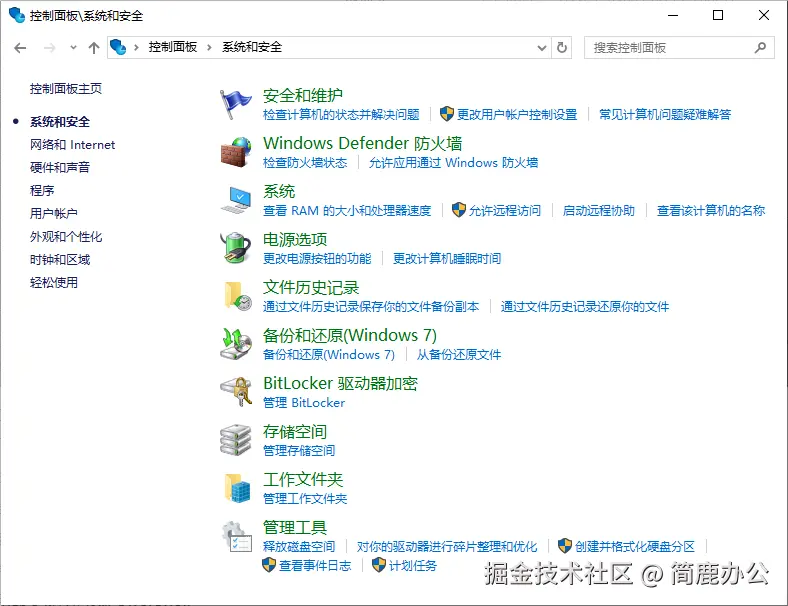788x606 pixels.
Task: Open 启动远程协助 link
Action: tap(598, 211)
